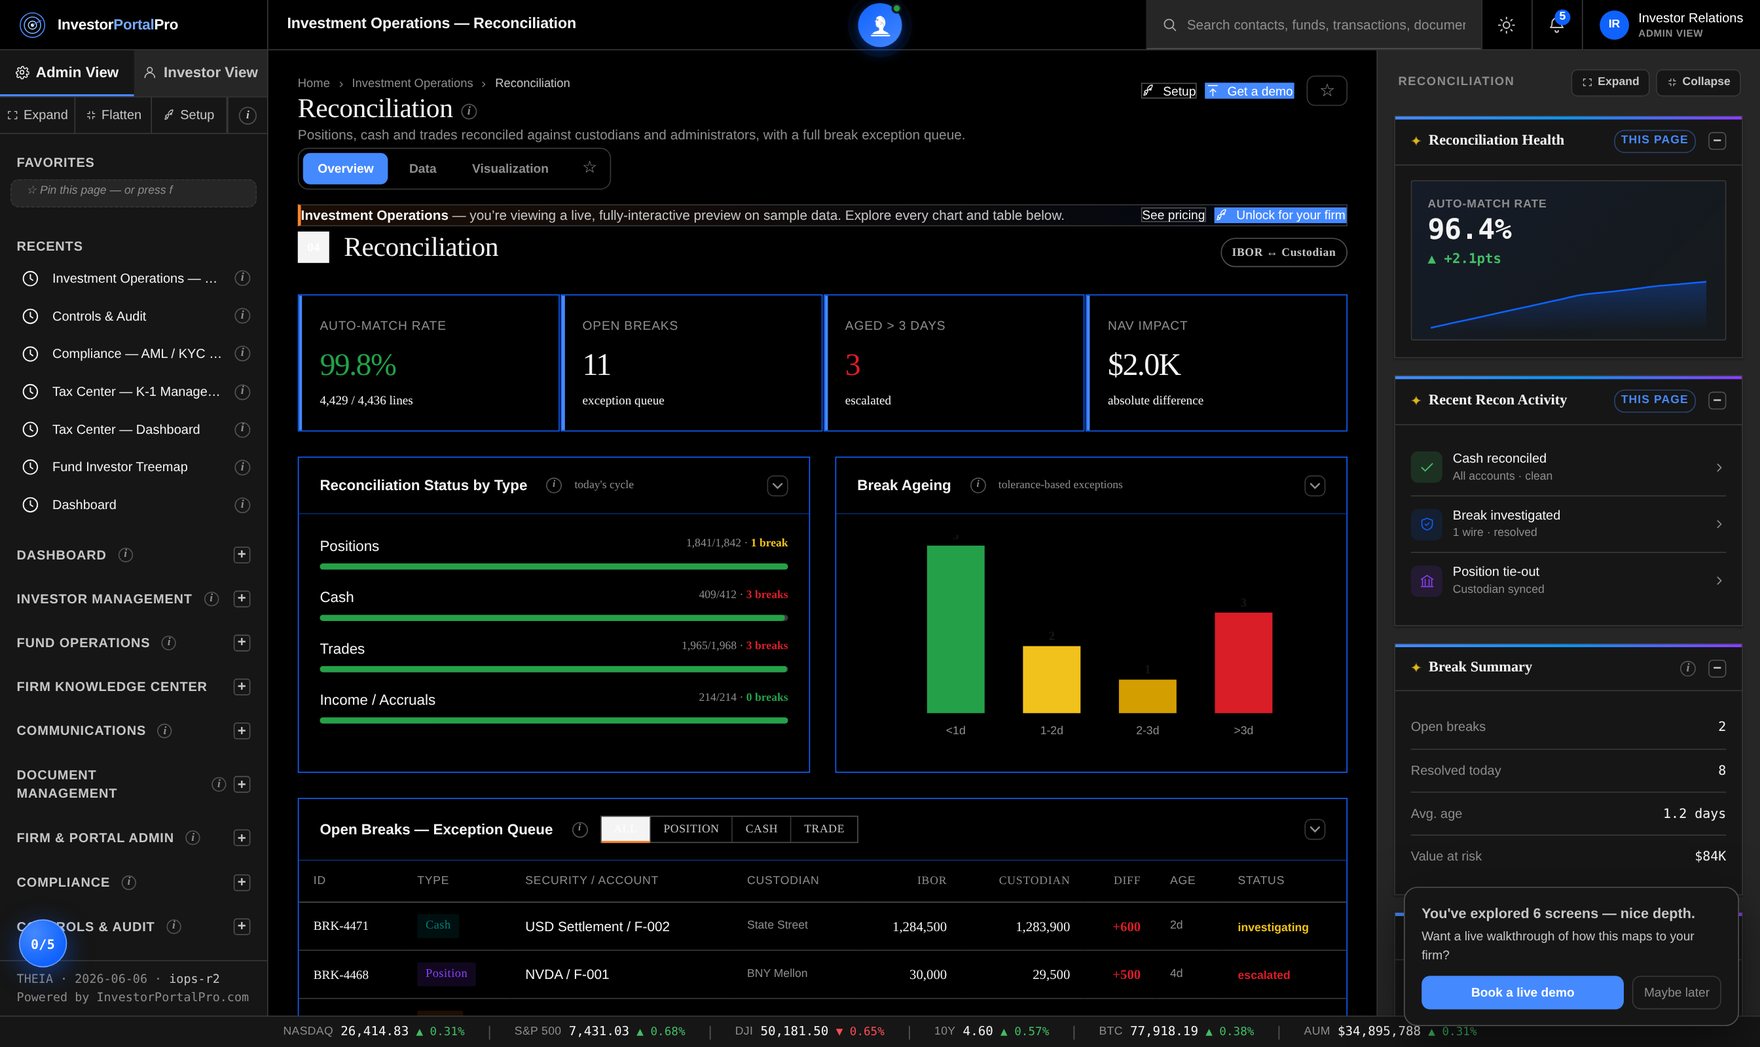Click info icon in Break Summary panel
The width and height of the screenshot is (1760, 1047).
pyautogui.click(x=1688, y=668)
